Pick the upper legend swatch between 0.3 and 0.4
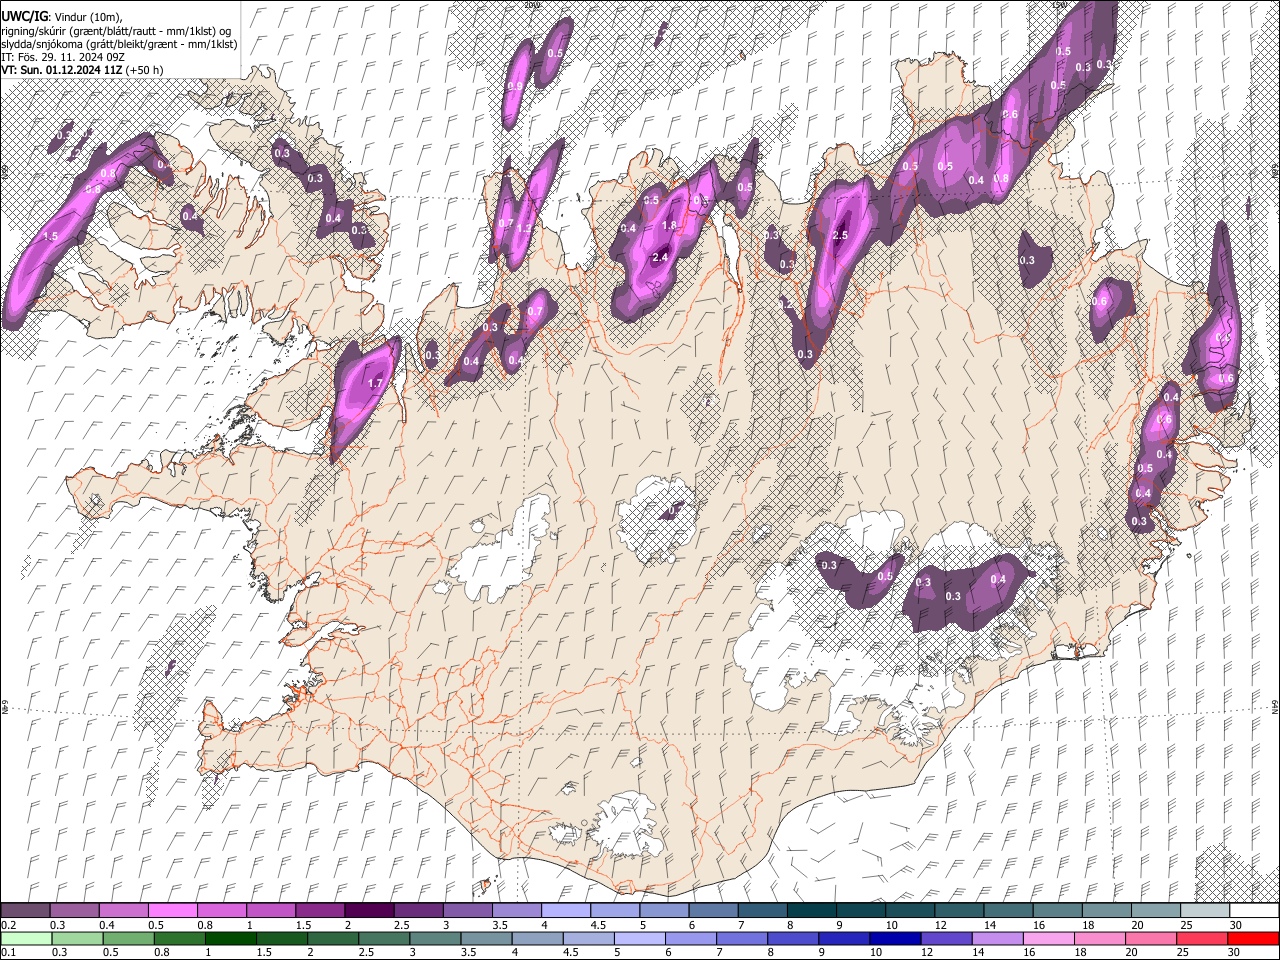 (74, 911)
